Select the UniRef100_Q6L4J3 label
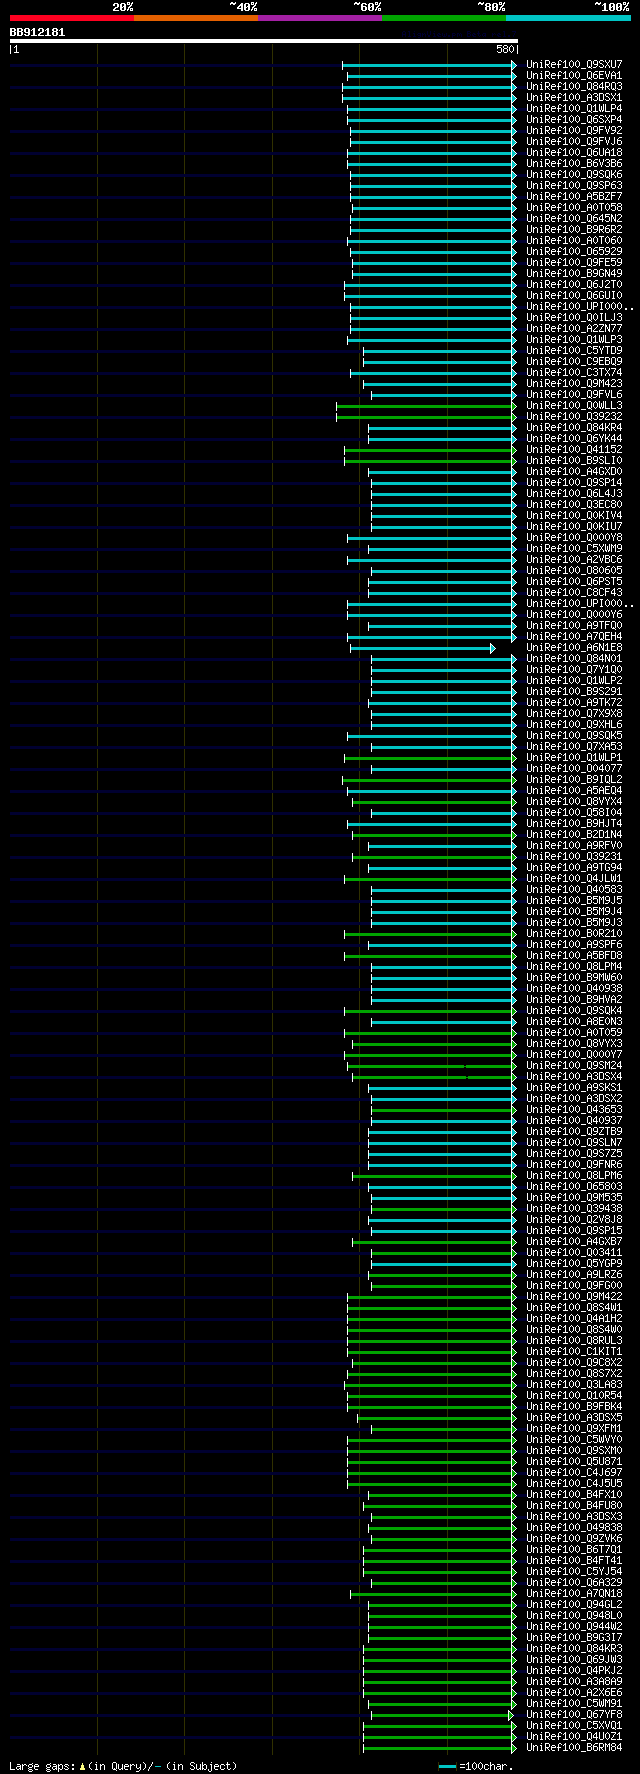640x1774 pixels. [574, 493]
